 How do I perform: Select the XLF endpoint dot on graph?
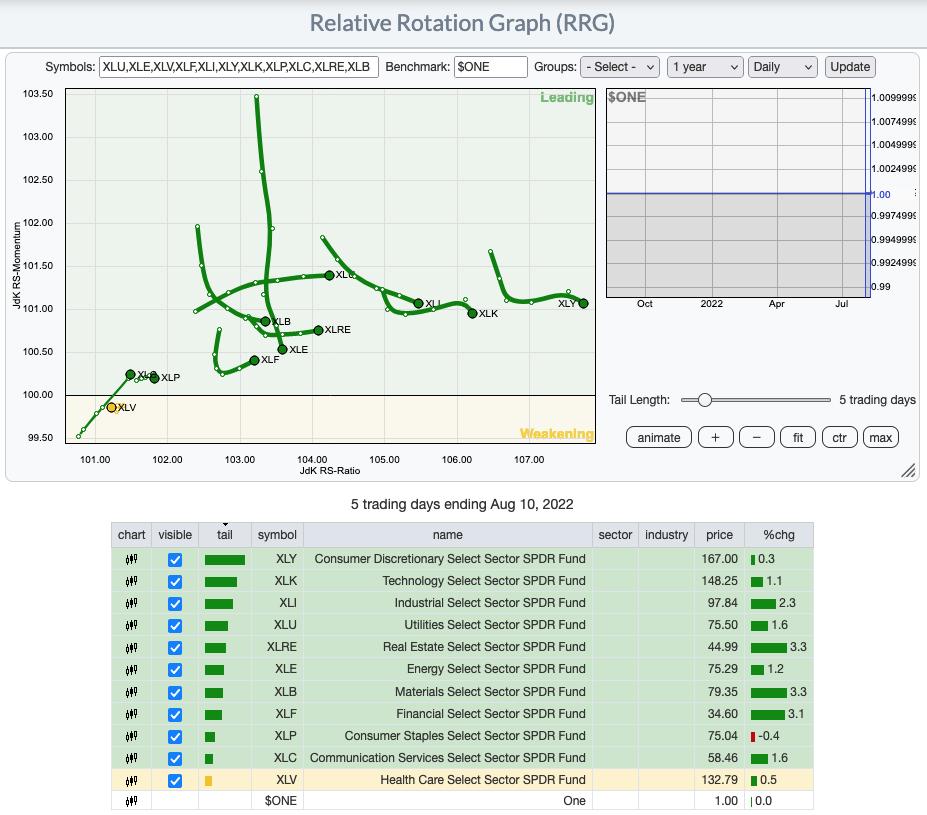tap(254, 360)
